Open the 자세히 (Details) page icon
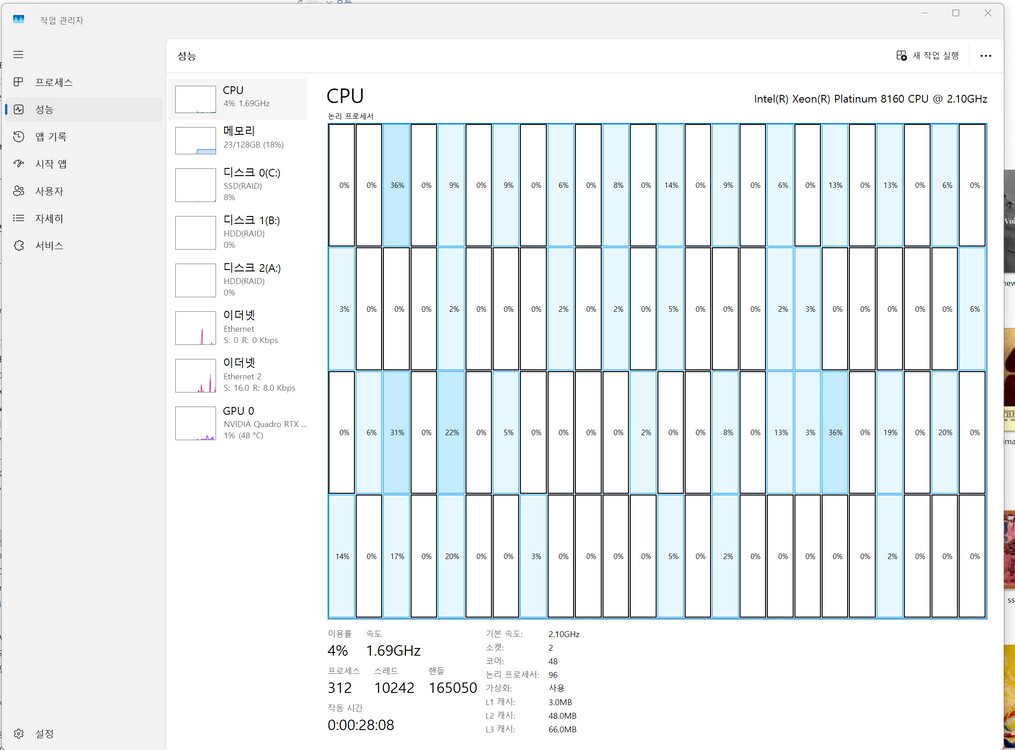The image size is (1015, 750). pos(18,218)
